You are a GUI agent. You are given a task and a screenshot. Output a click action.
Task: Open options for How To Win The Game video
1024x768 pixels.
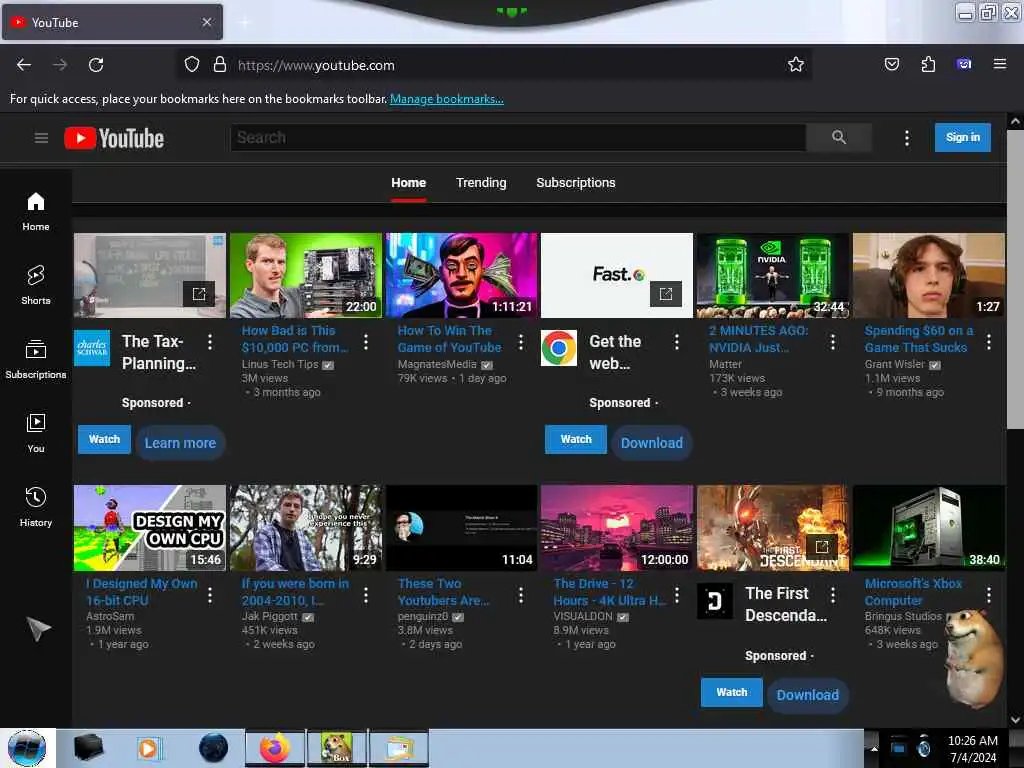[520, 342]
